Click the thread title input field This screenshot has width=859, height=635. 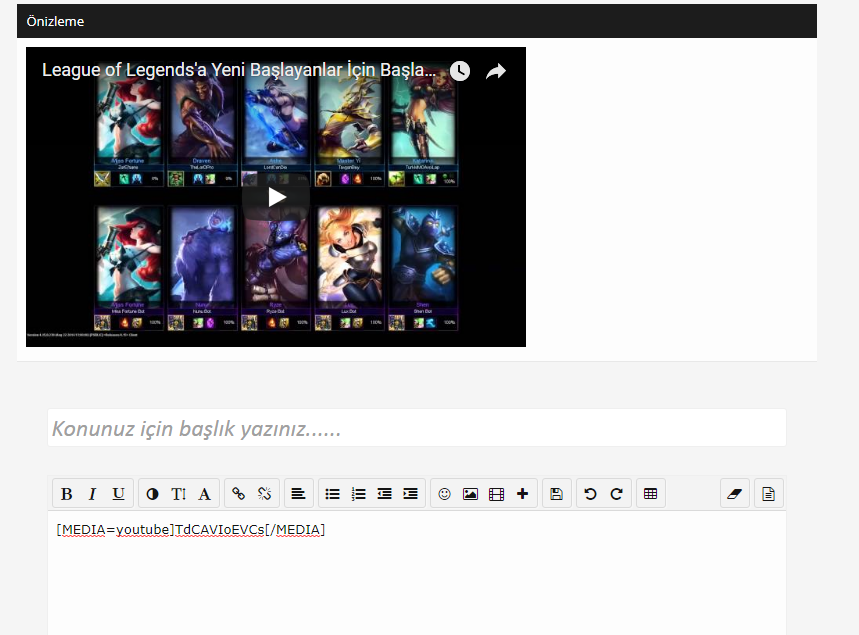pos(417,427)
